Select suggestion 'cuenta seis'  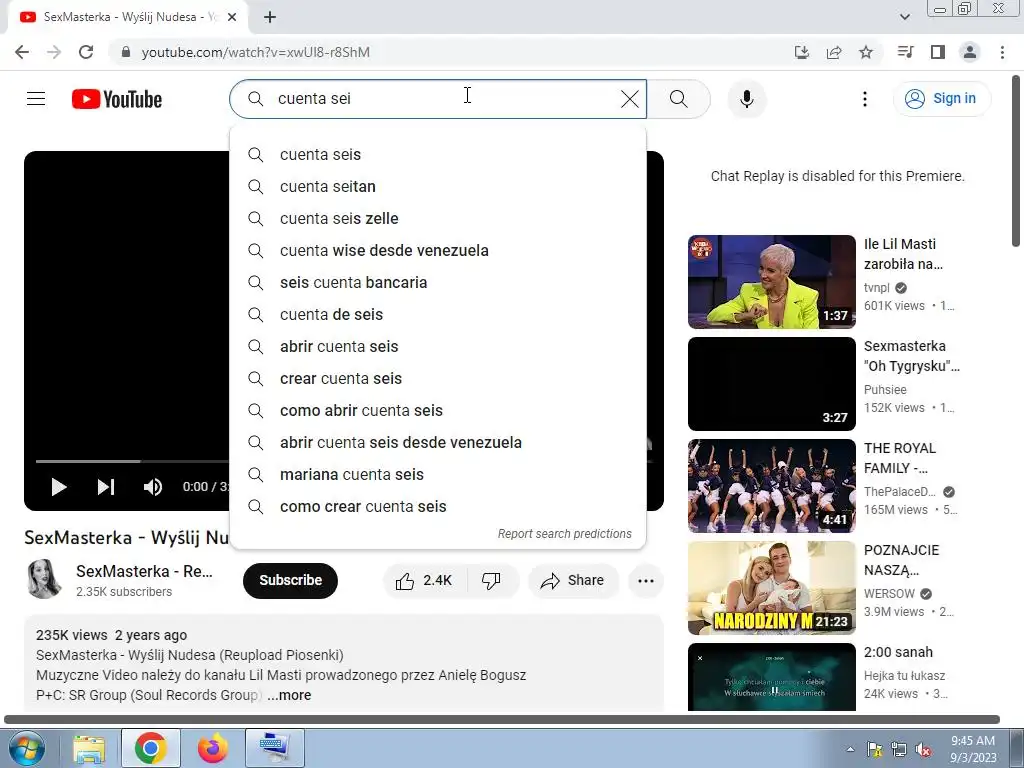tap(438, 155)
